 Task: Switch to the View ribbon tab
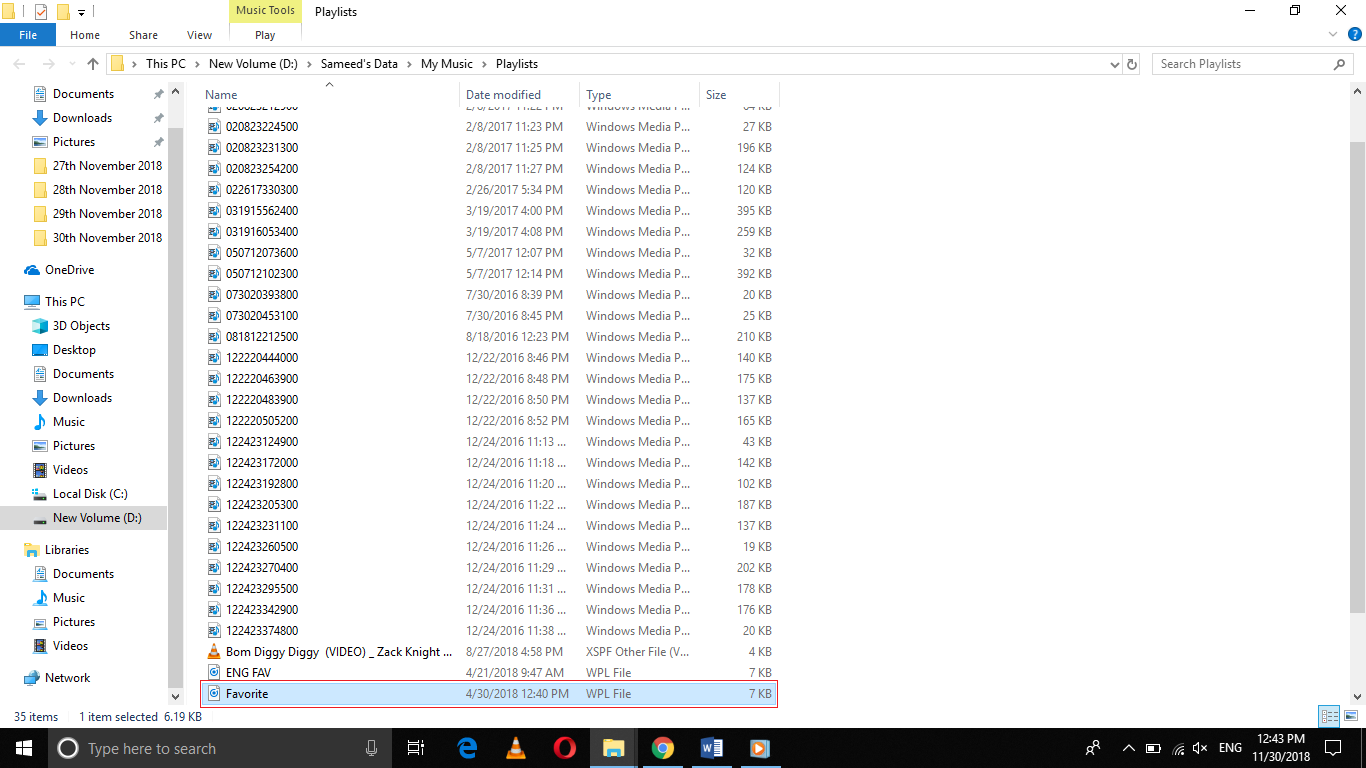198,34
